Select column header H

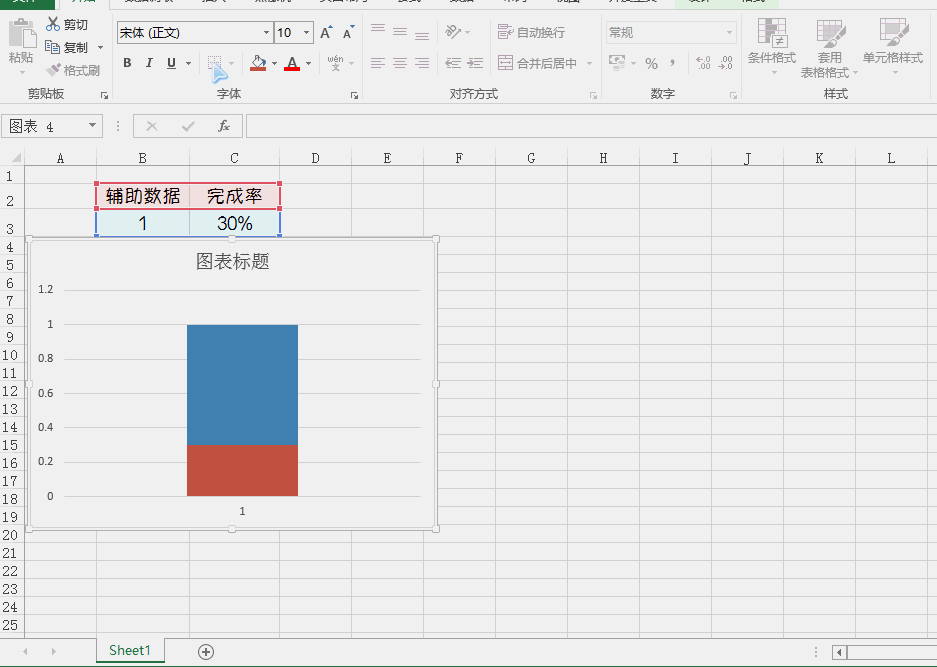[603, 158]
